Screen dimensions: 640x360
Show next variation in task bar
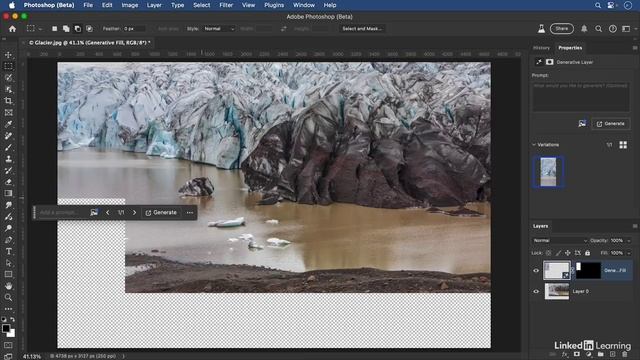tap(134, 213)
